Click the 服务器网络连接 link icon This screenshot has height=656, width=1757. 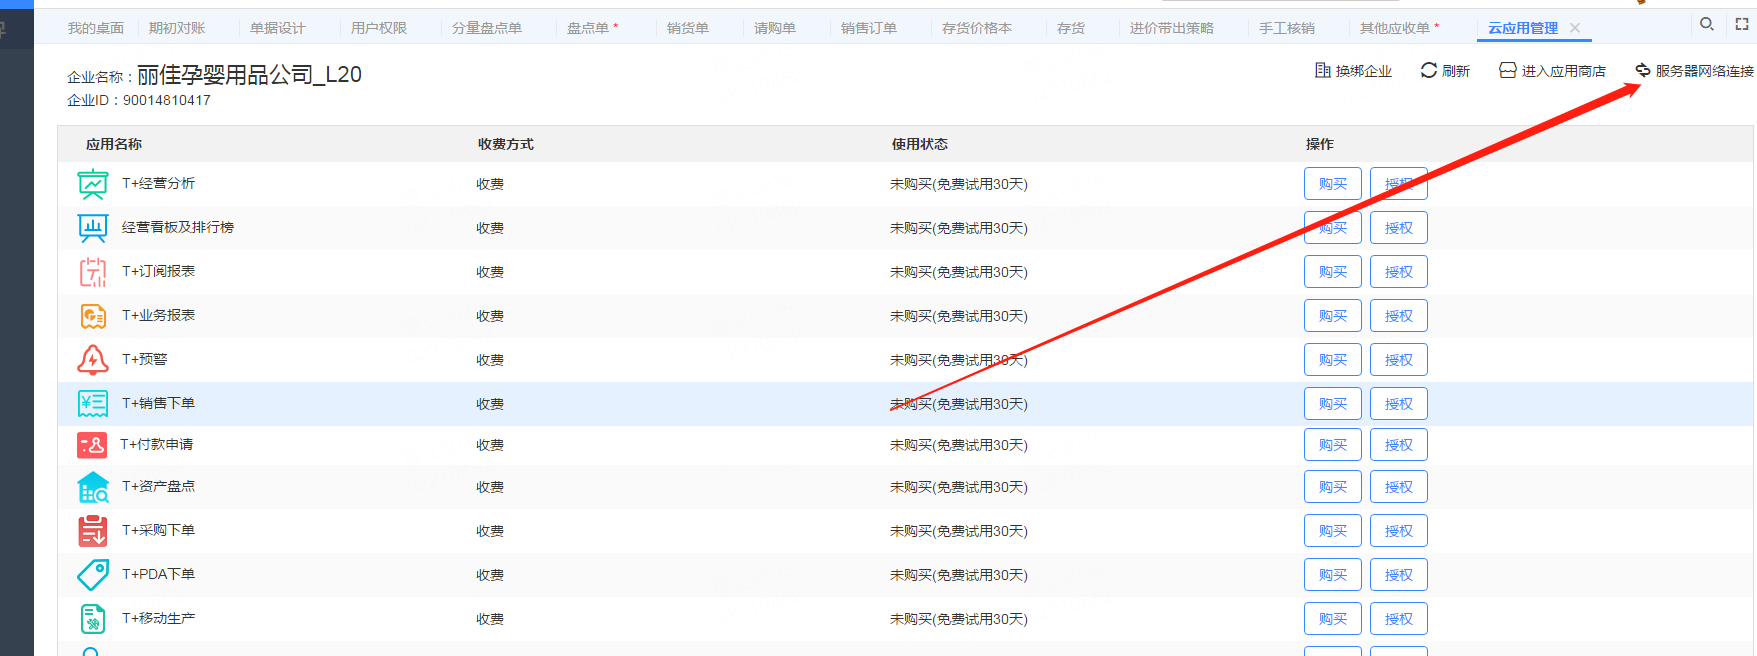[1643, 70]
